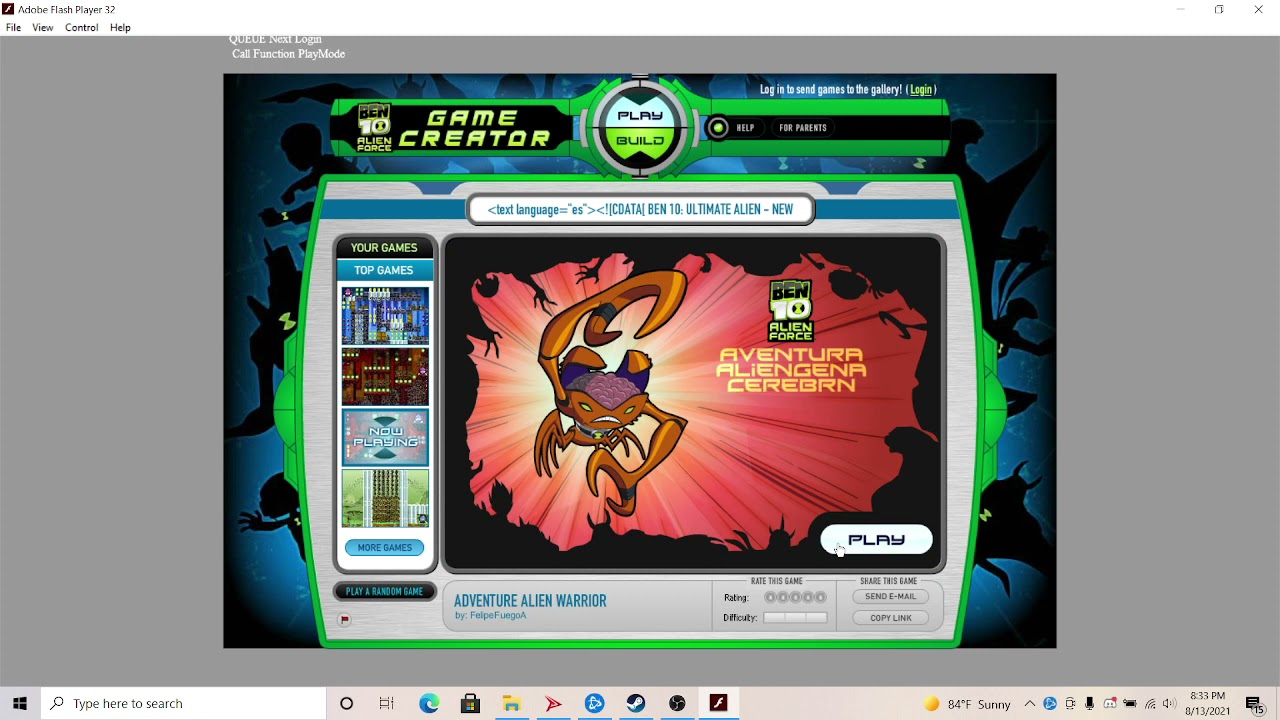Viewport: 1280px width, 720px height.
Task: Click the Windows Start button
Action: 20,704
